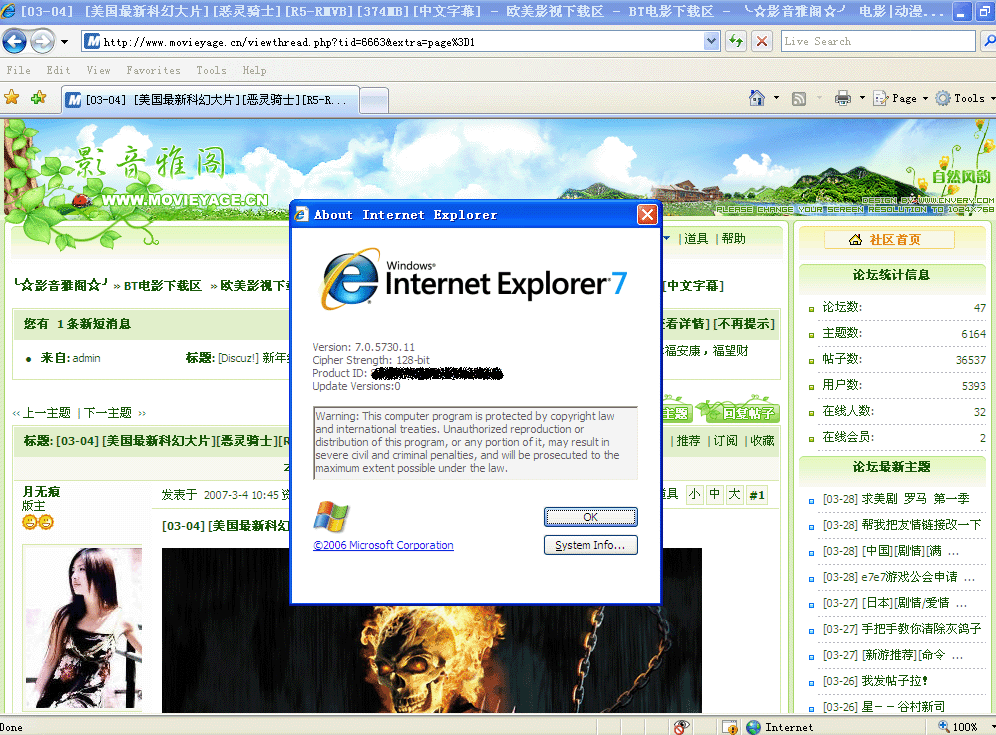Open the View menu
996x735 pixels.
click(x=98, y=71)
